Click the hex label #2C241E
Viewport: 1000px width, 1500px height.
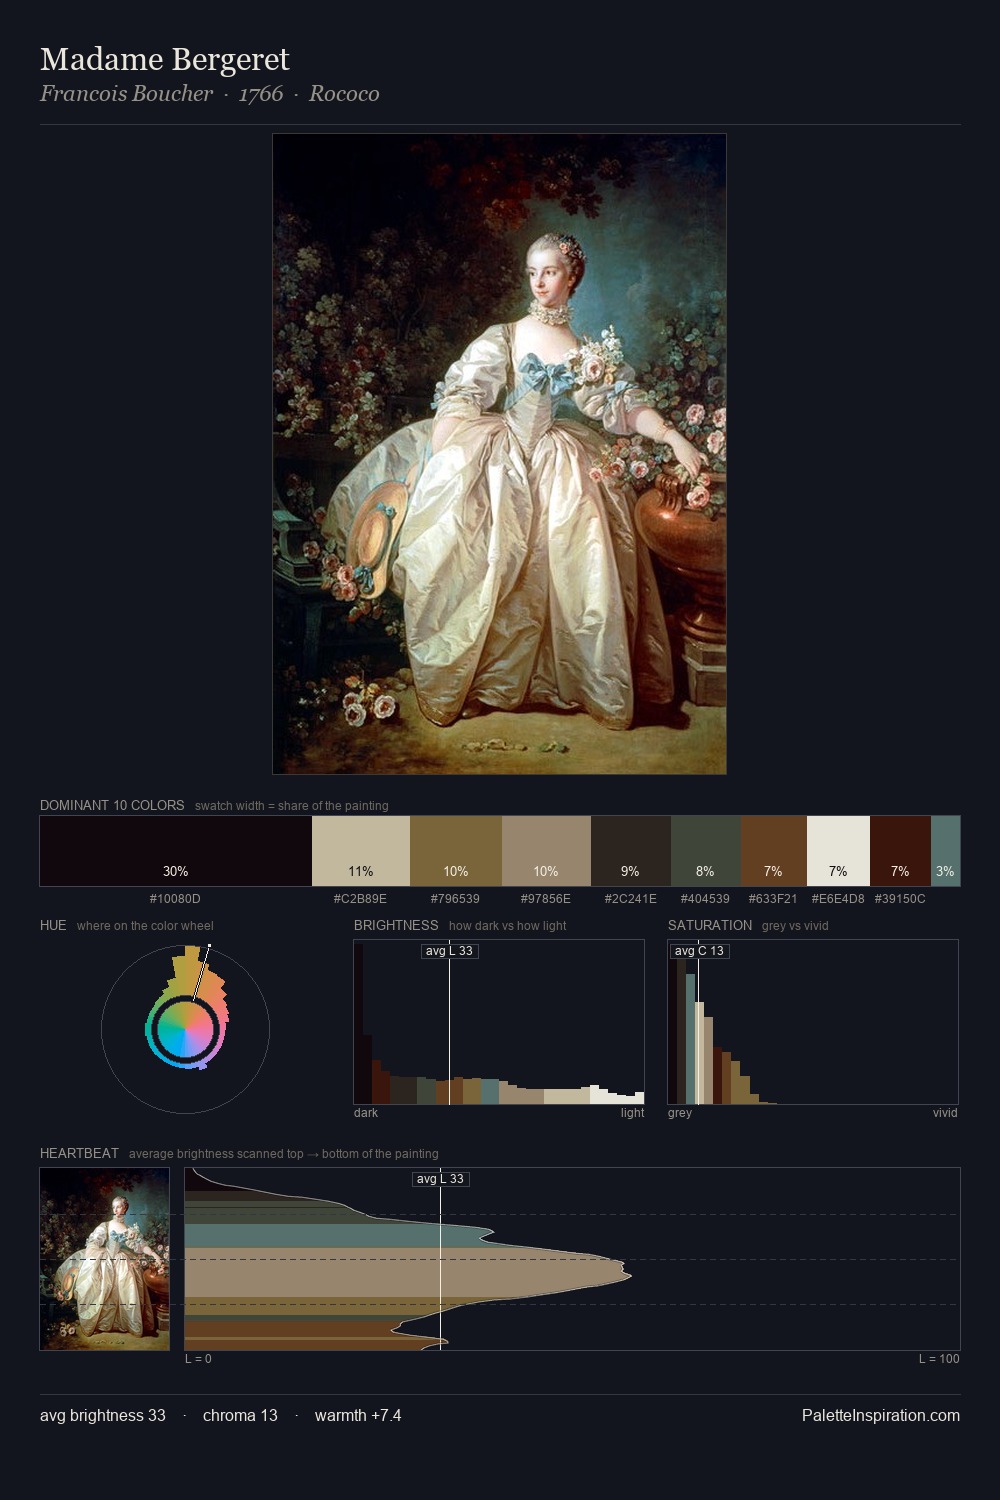(631, 899)
